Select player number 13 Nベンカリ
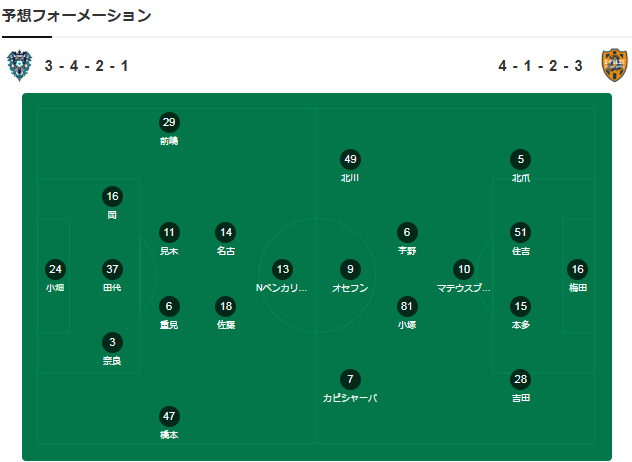 (x=283, y=269)
